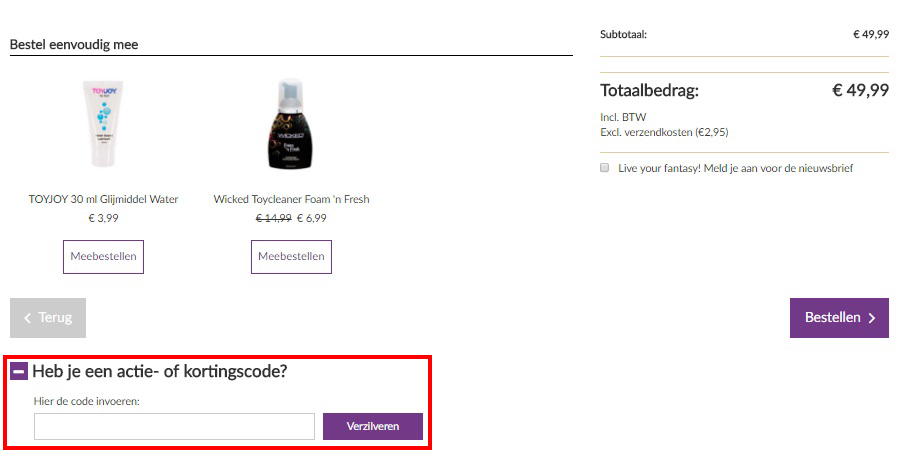Click the right chevron on Bestellen
This screenshot has width=903, height=457.
click(872, 318)
